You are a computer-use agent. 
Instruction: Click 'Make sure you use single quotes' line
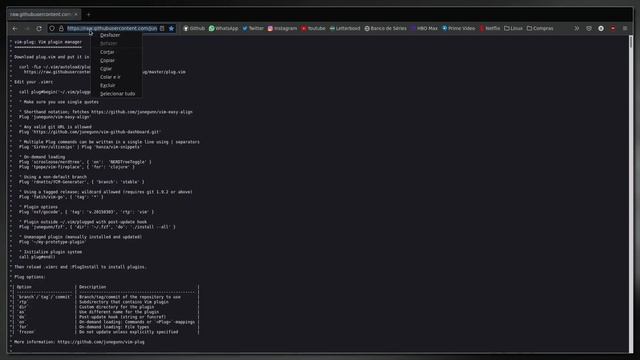(59, 102)
